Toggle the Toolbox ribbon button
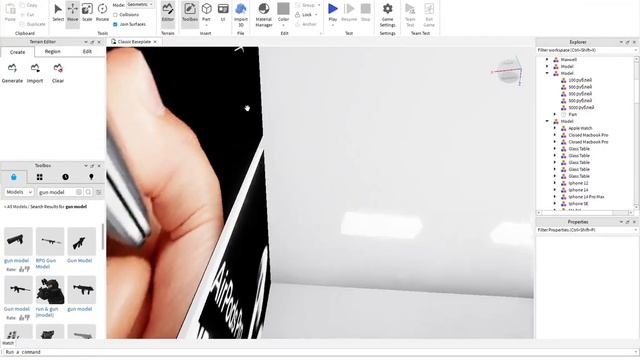 (190, 13)
